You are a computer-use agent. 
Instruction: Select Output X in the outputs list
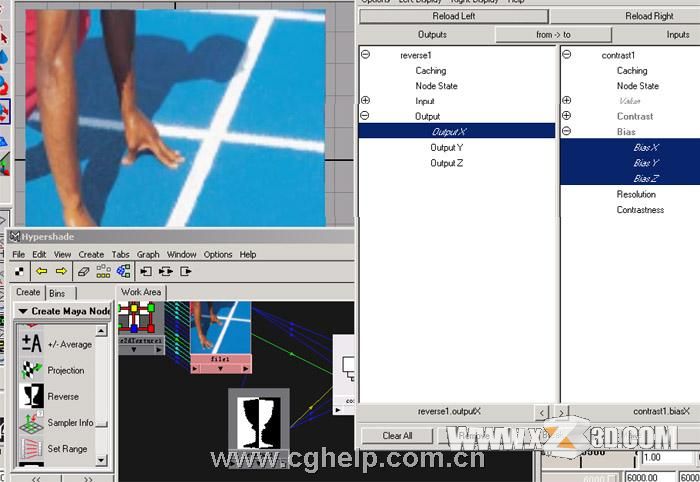click(457, 131)
